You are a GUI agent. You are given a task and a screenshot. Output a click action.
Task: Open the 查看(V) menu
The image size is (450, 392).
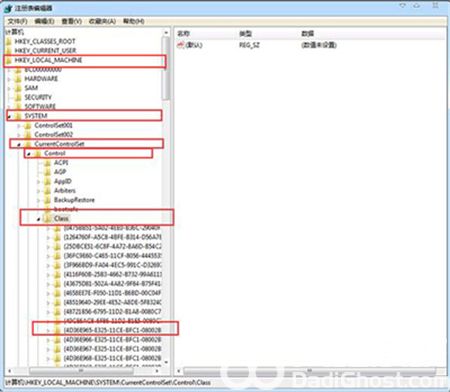[72, 21]
